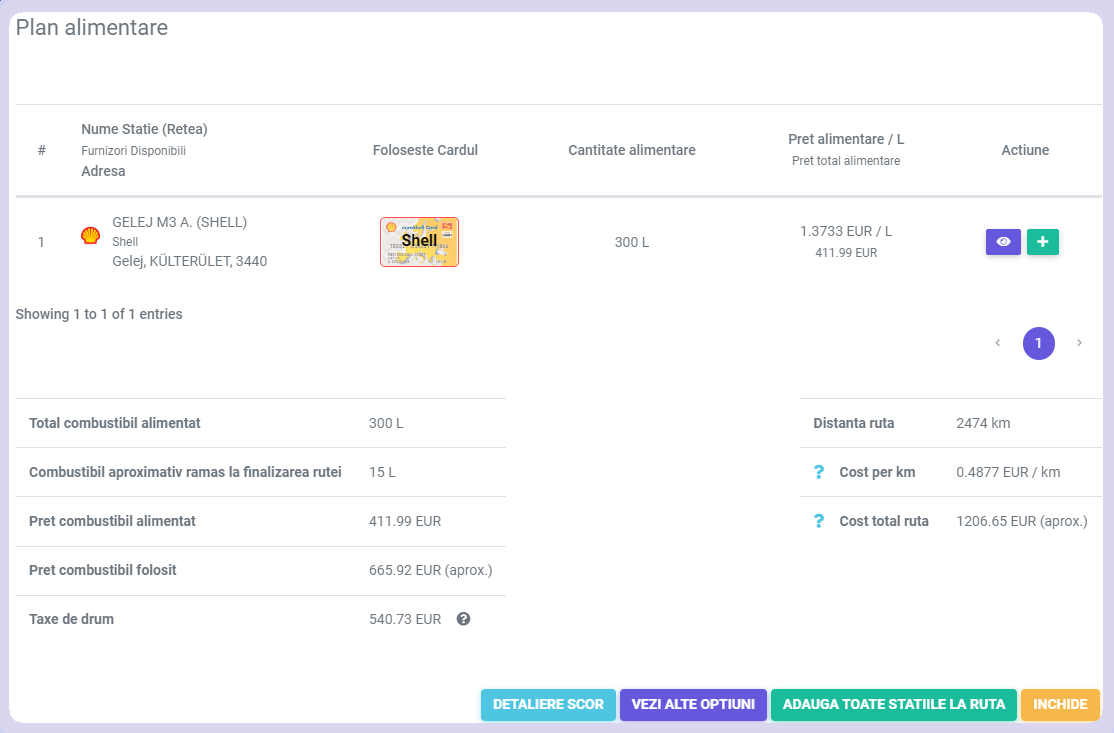Select the Shell fuel card image
The width and height of the screenshot is (1114, 733).
(x=419, y=242)
